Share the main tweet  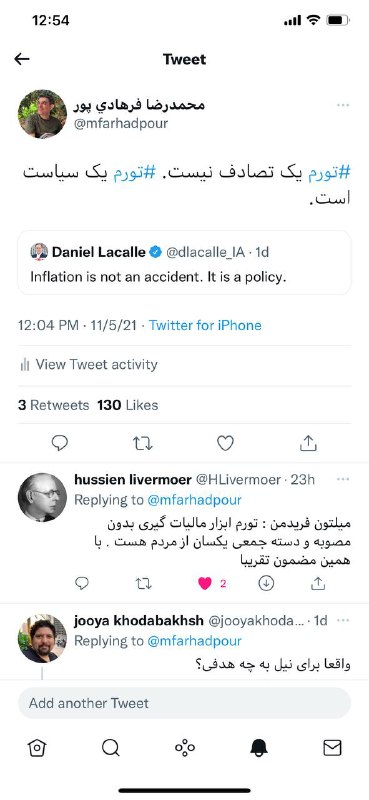[308, 443]
